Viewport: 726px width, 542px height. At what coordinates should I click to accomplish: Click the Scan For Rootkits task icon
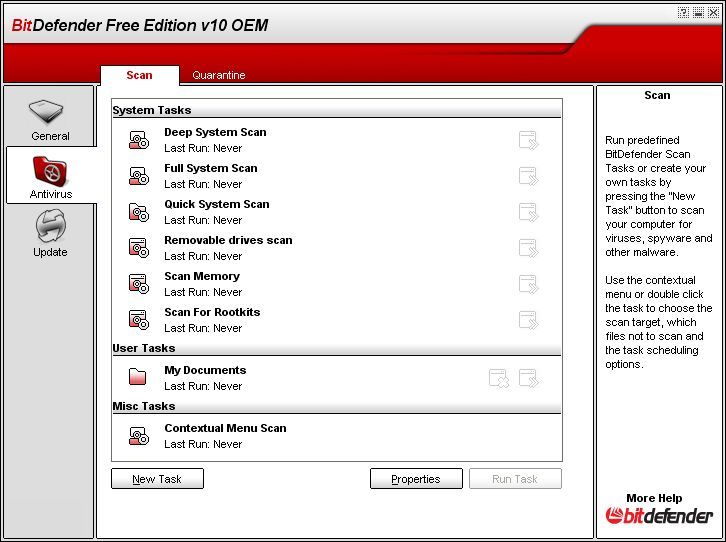138,320
